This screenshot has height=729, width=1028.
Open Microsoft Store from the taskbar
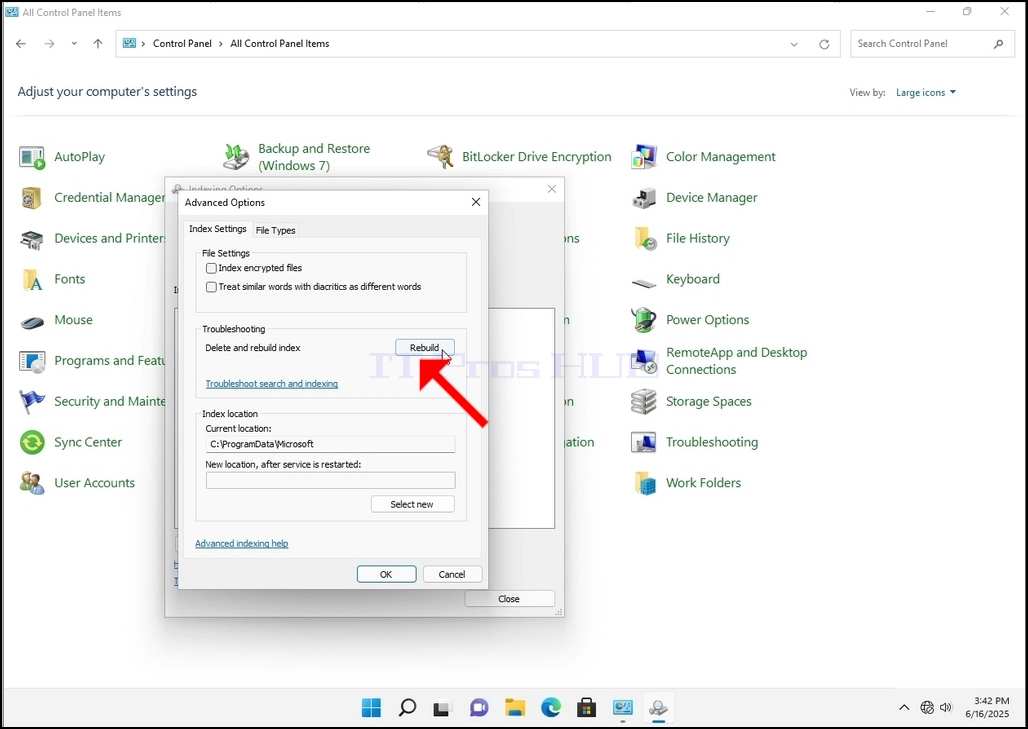(586, 708)
